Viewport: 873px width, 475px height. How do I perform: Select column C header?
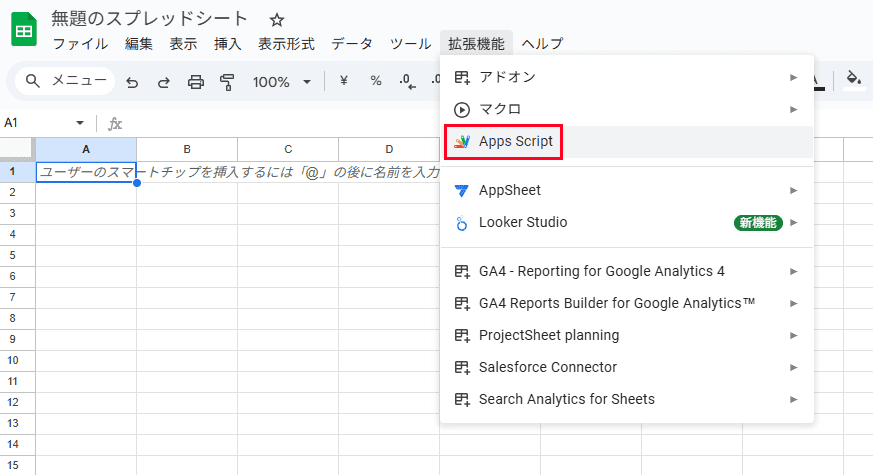[x=288, y=149]
